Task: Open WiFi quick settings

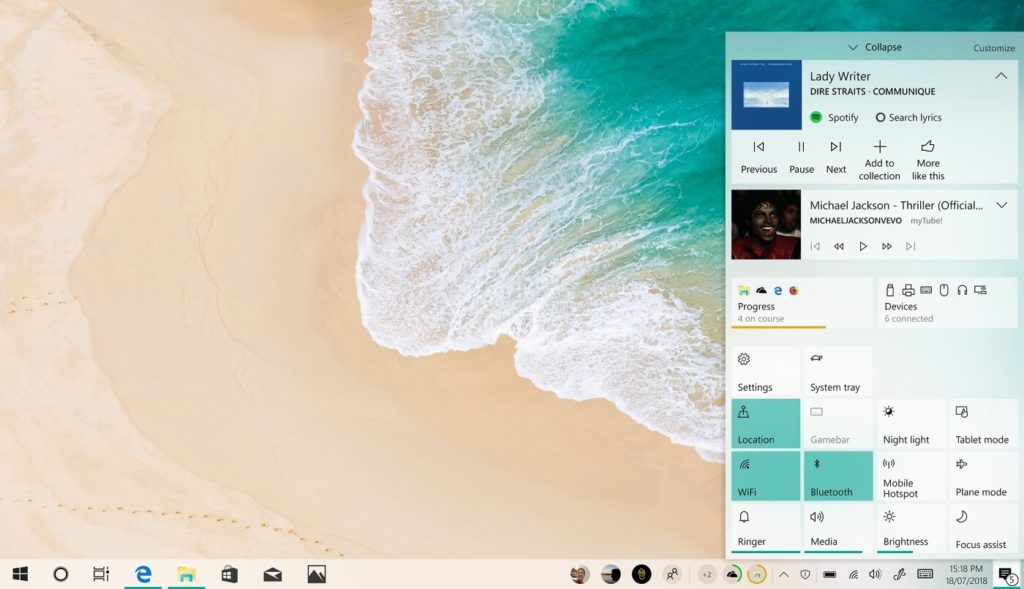Action: tap(765, 476)
